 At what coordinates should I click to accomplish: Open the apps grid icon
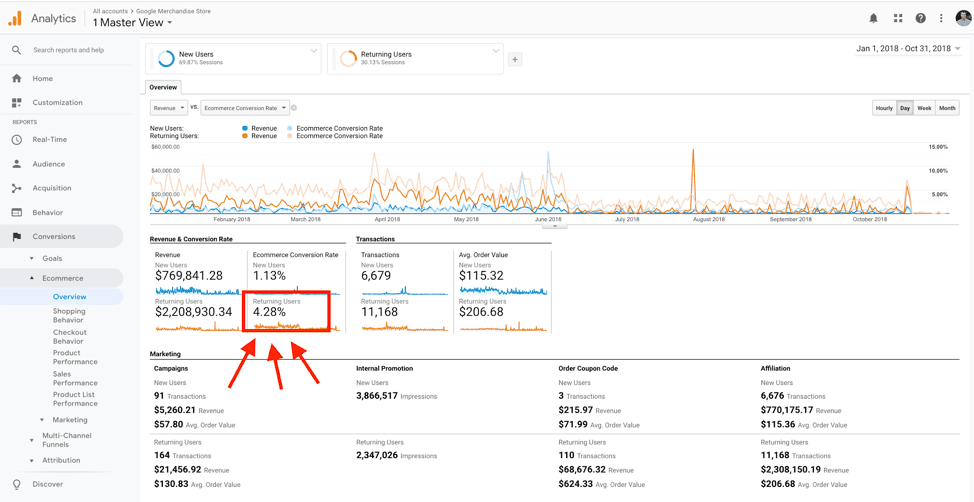pyautogui.click(x=897, y=18)
